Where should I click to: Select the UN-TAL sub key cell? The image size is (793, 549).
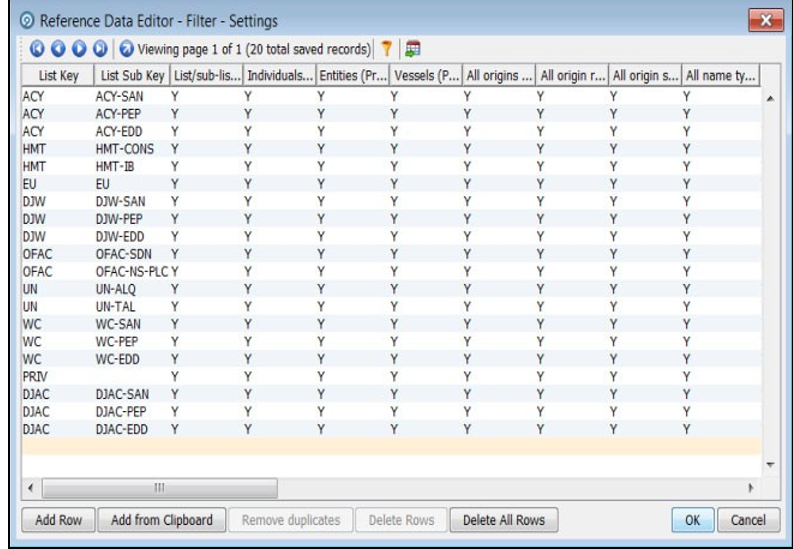click(132, 306)
